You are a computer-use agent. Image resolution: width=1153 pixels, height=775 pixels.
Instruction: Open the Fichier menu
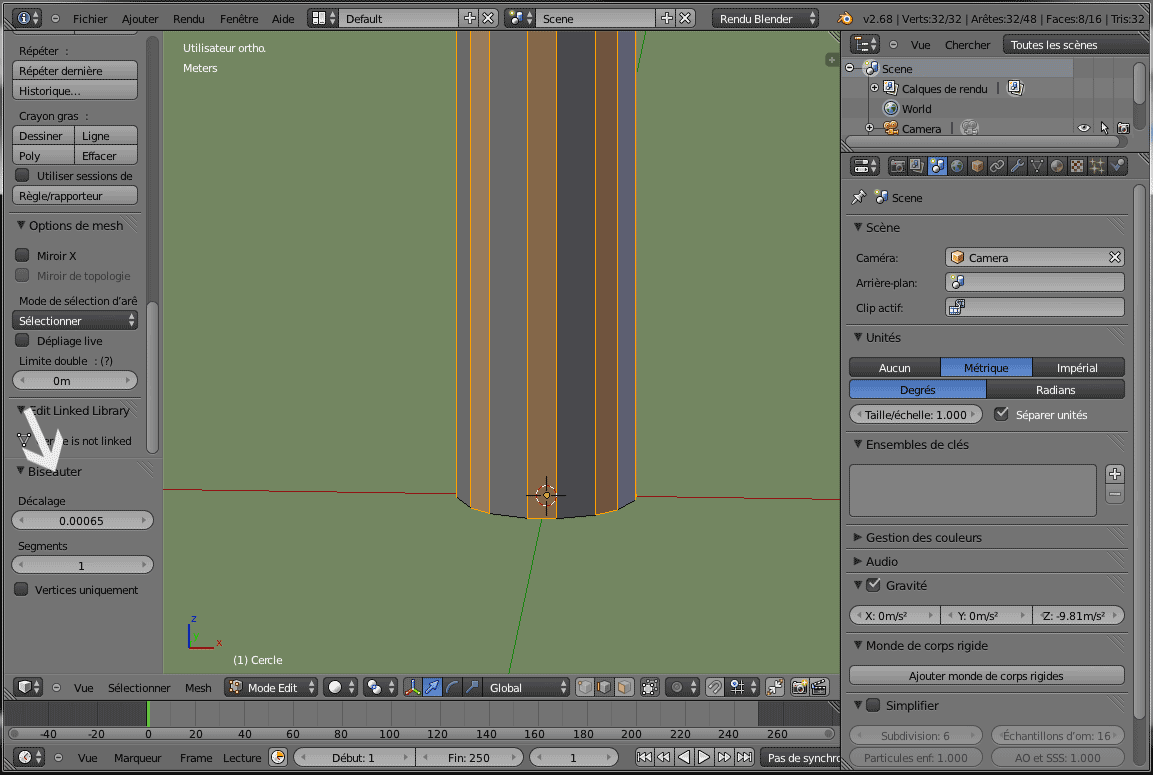(90, 18)
